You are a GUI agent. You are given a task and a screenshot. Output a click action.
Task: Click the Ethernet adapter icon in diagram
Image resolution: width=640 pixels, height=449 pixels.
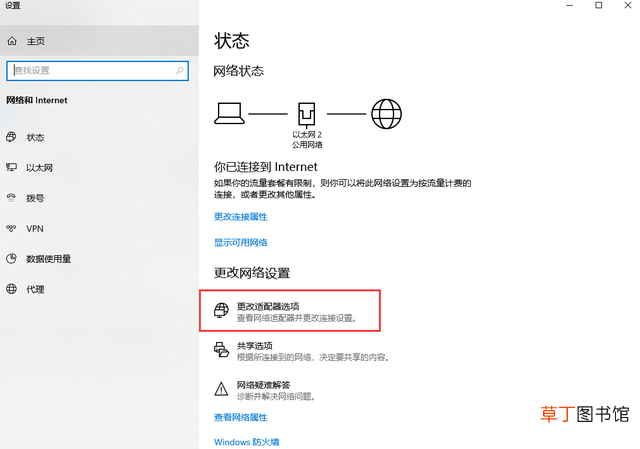pos(307,114)
